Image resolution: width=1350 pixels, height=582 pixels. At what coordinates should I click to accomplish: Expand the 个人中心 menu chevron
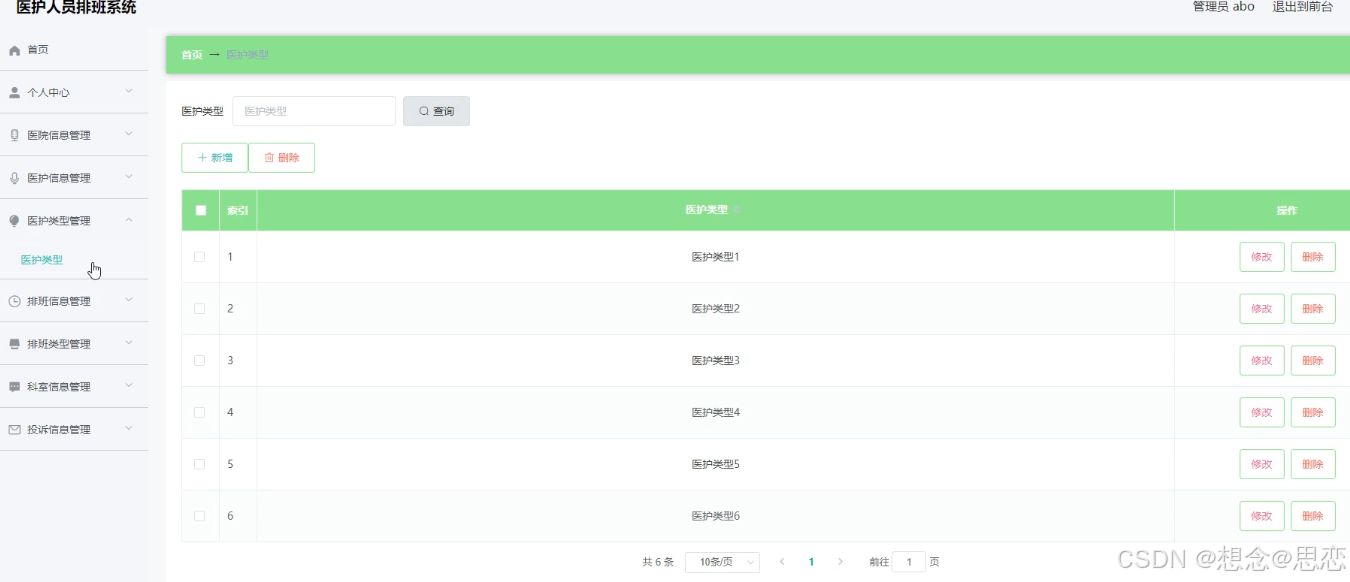click(129, 92)
